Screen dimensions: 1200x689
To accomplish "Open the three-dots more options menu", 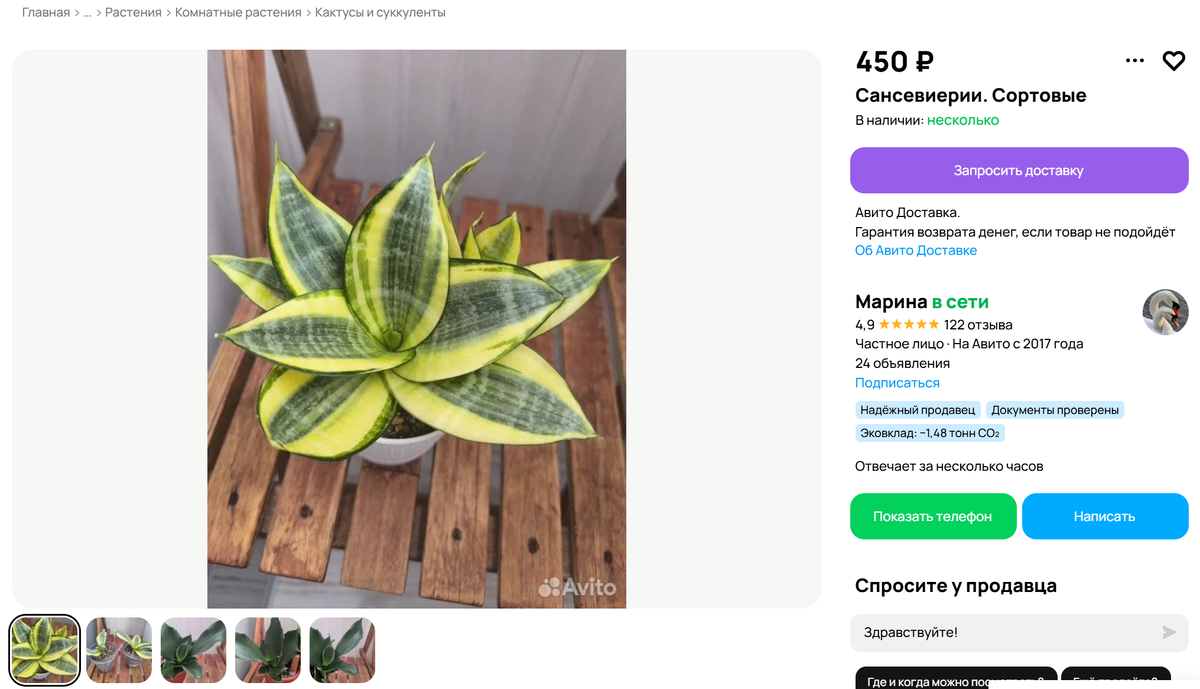I will [1134, 61].
